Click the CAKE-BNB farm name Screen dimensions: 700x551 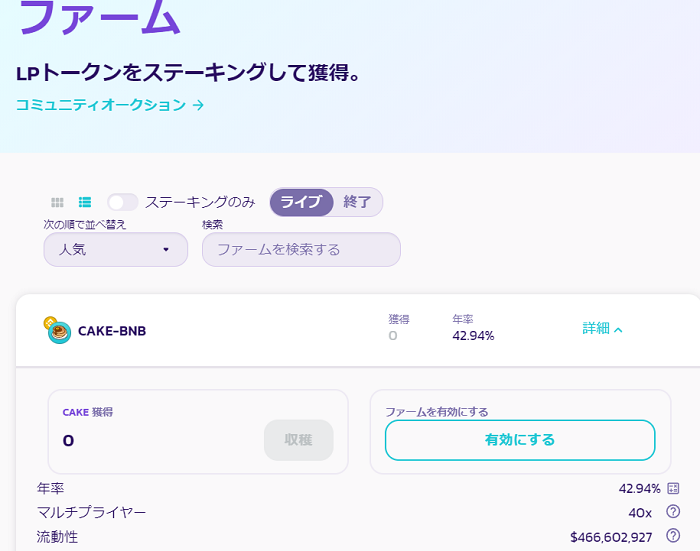tap(112, 331)
